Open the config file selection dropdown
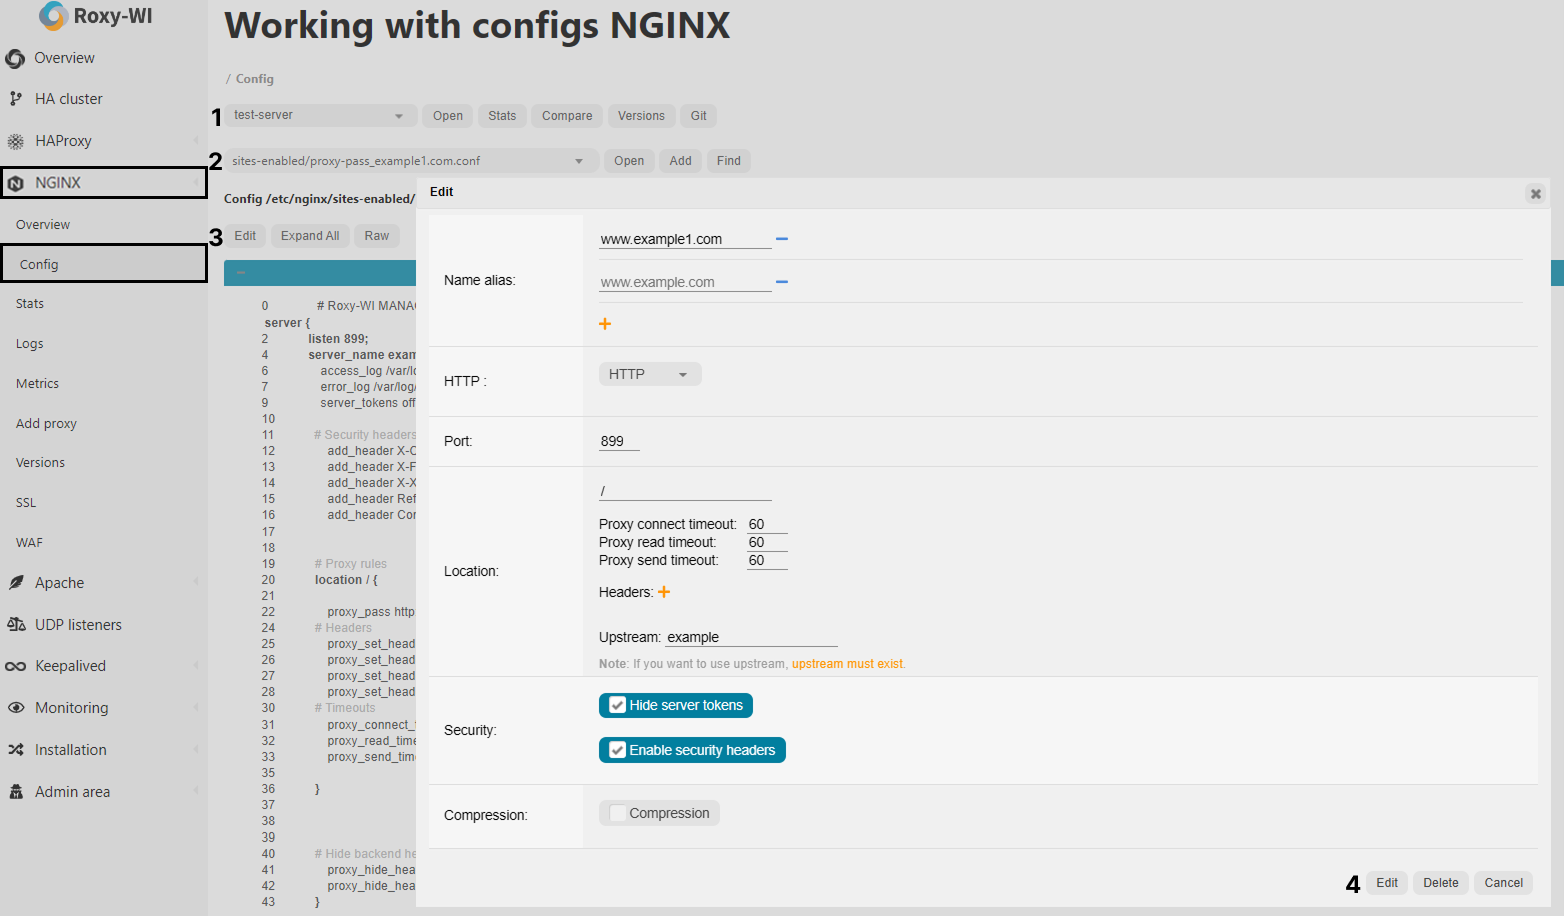1564x916 pixels. coord(411,161)
